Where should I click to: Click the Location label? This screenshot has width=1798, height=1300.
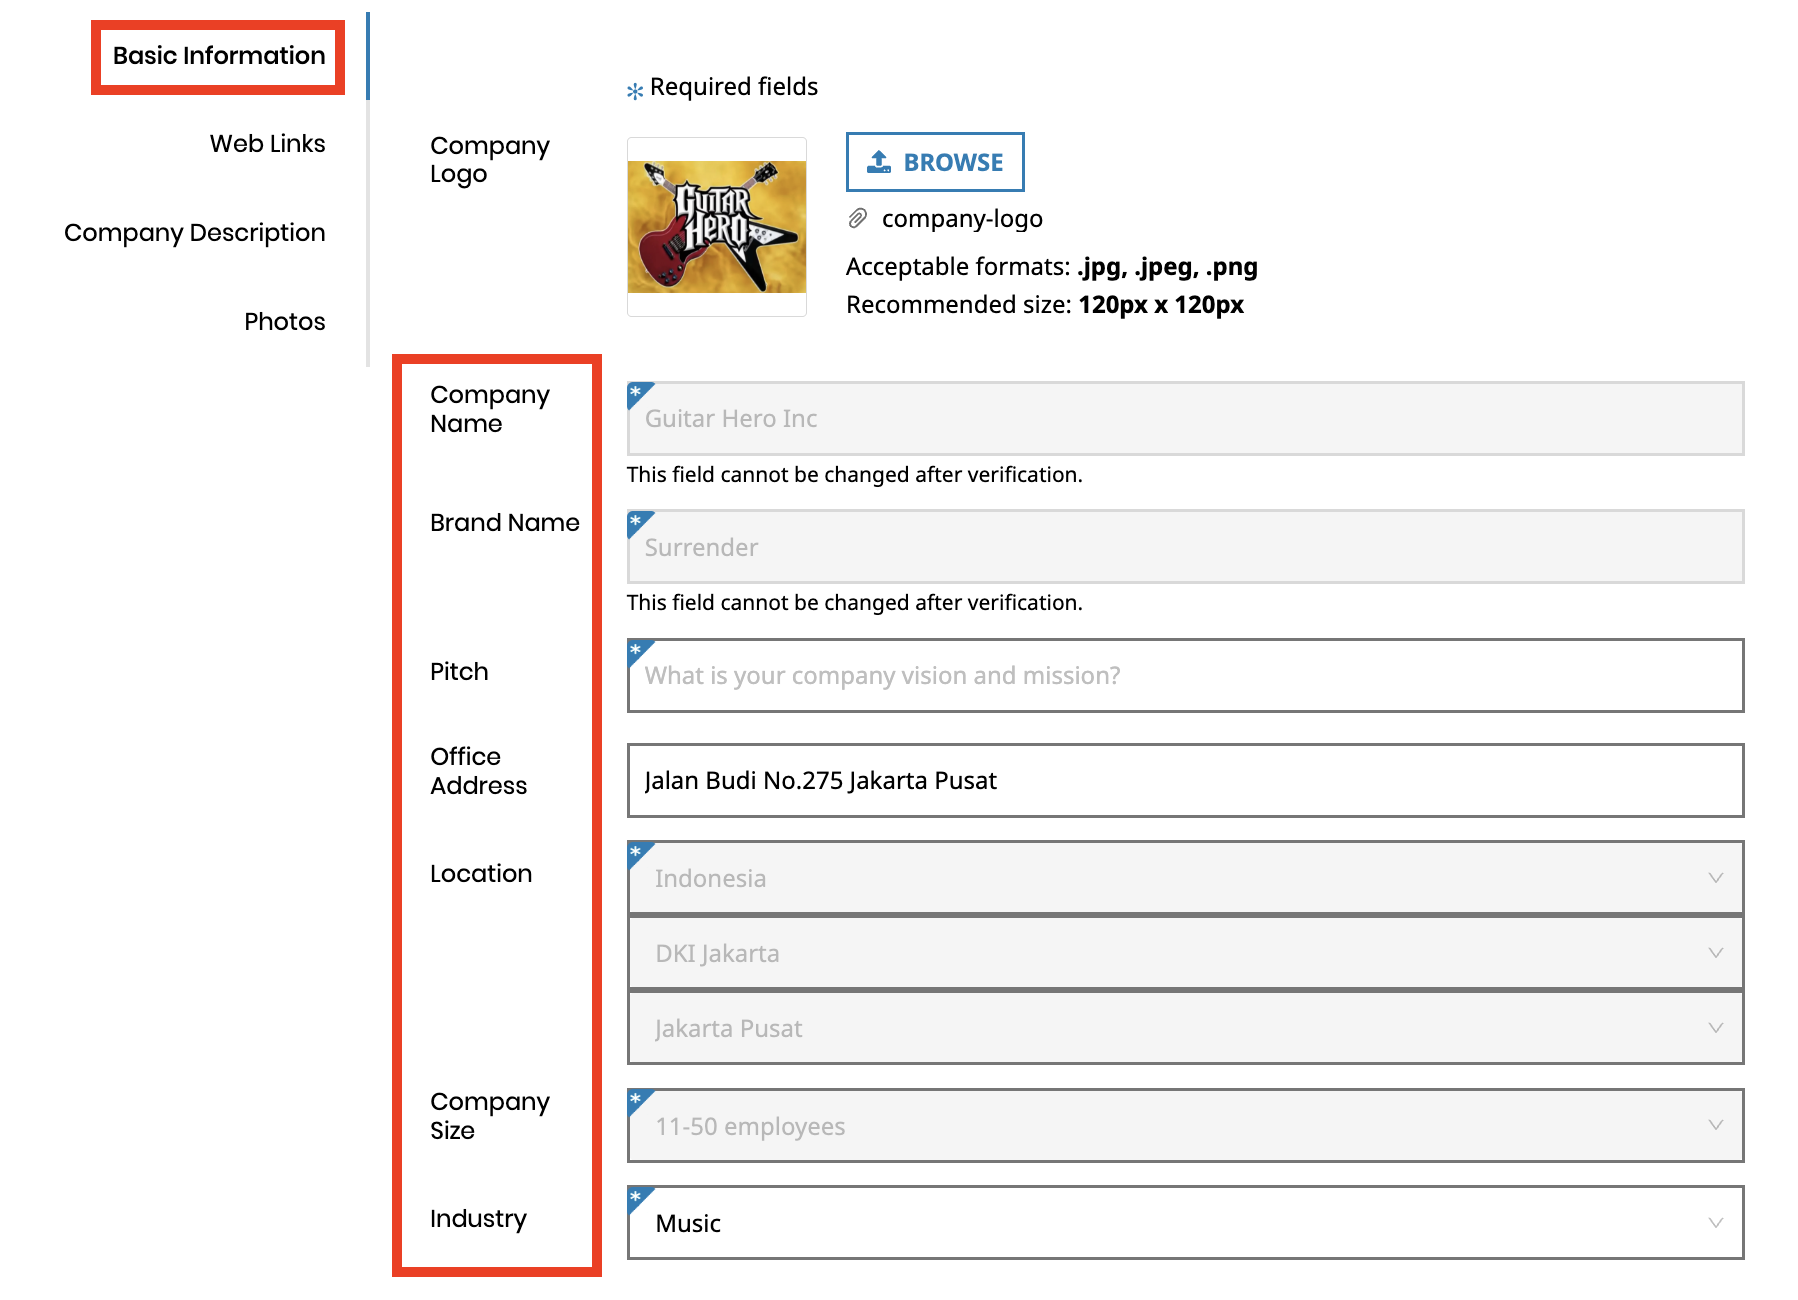[x=481, y=874]
